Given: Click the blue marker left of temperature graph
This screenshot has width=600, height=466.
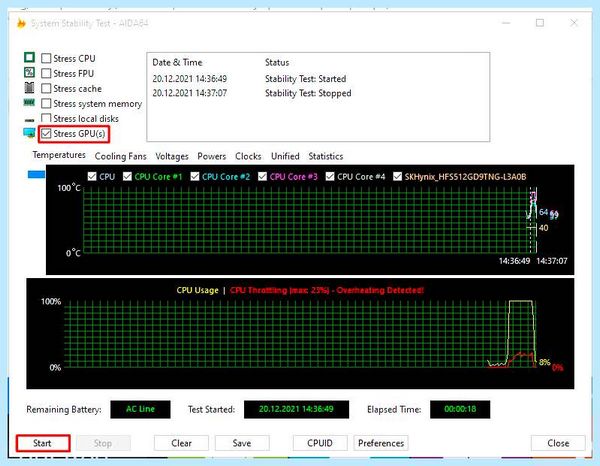Looking at the screenshot, I should 36,175.
